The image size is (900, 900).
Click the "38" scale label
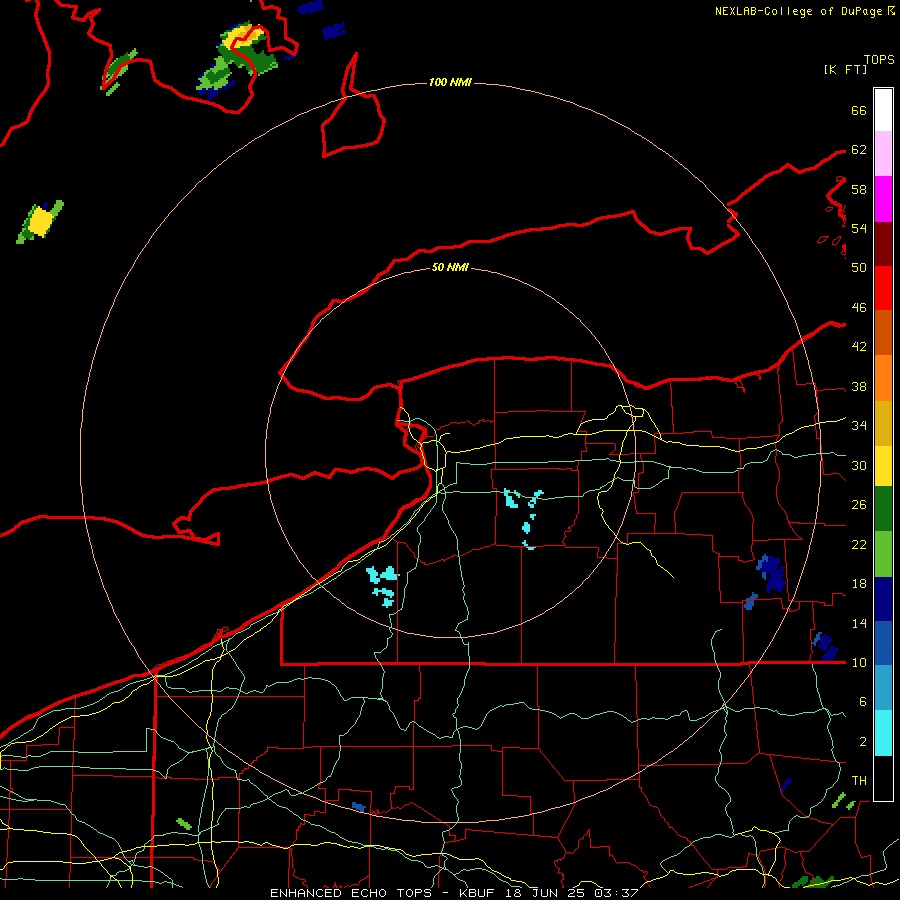(859, 387)
